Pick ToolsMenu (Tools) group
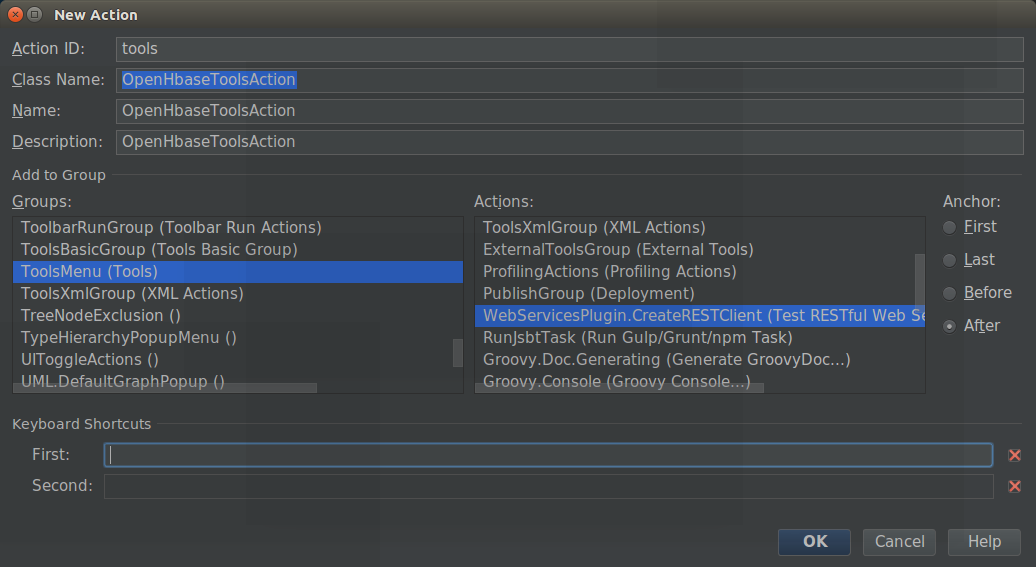The image size is (1036, 567). 90,271
